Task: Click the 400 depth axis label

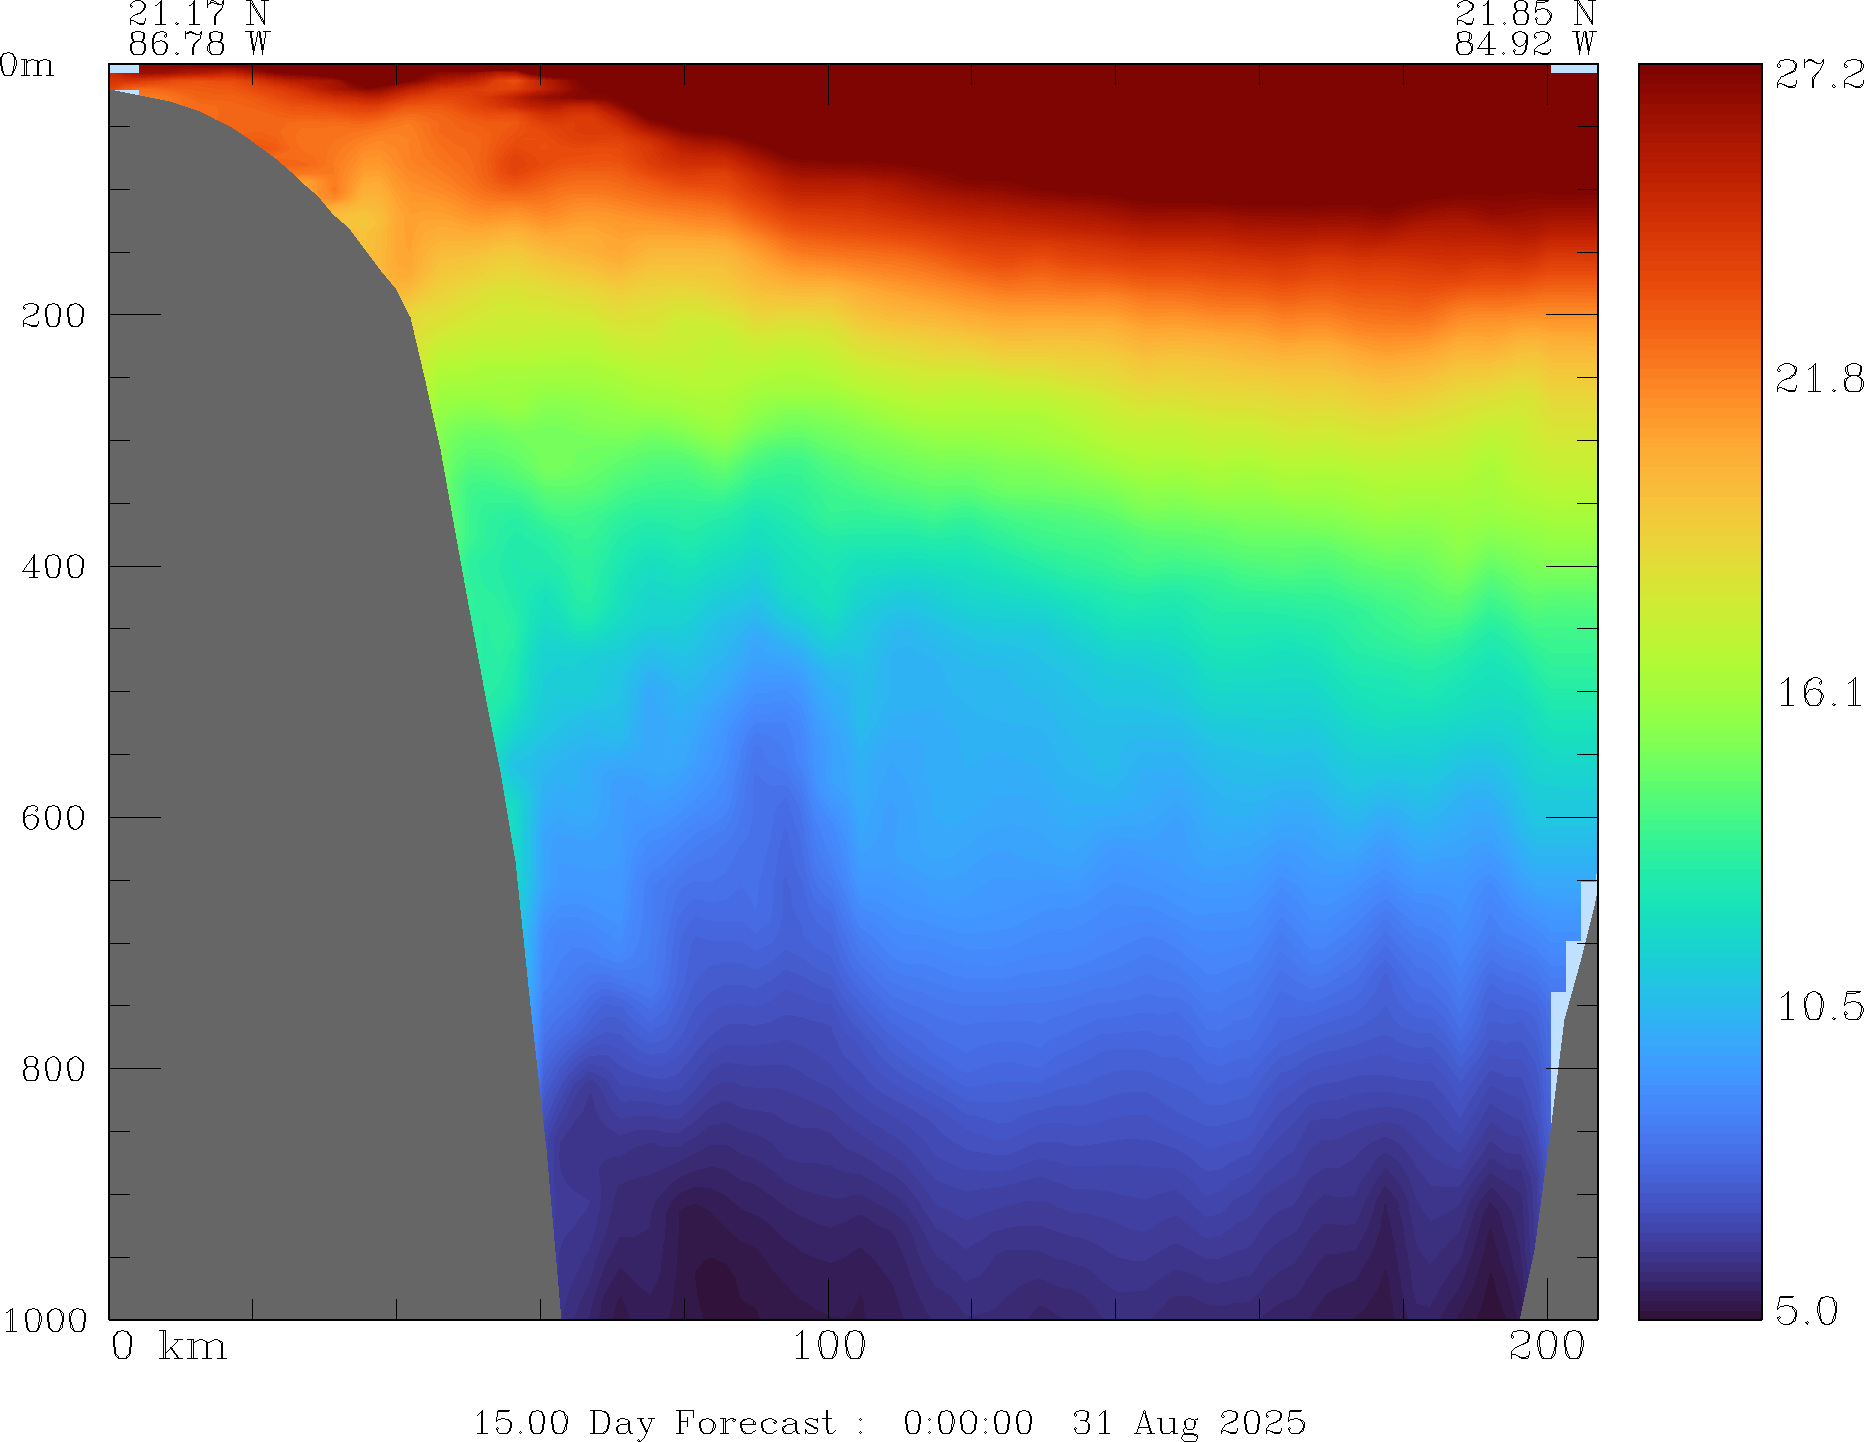Action: tap(53, 567)
